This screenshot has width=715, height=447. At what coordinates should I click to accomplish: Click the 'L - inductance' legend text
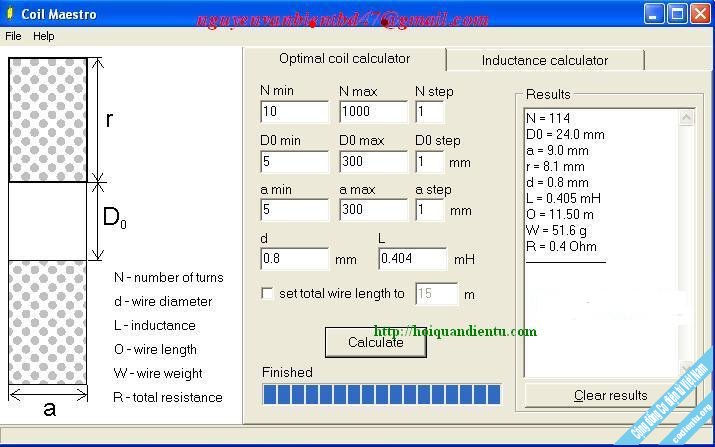(155, 326)
